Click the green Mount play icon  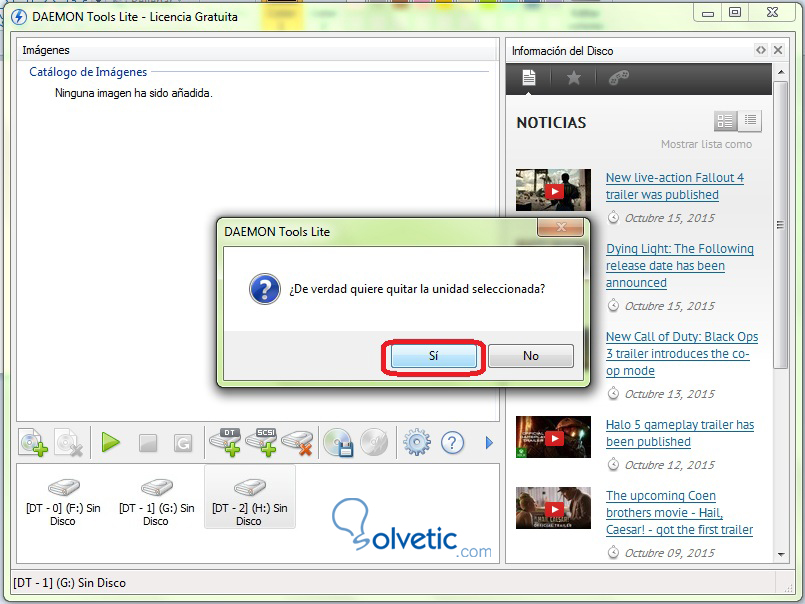click(x=110, y=442)
